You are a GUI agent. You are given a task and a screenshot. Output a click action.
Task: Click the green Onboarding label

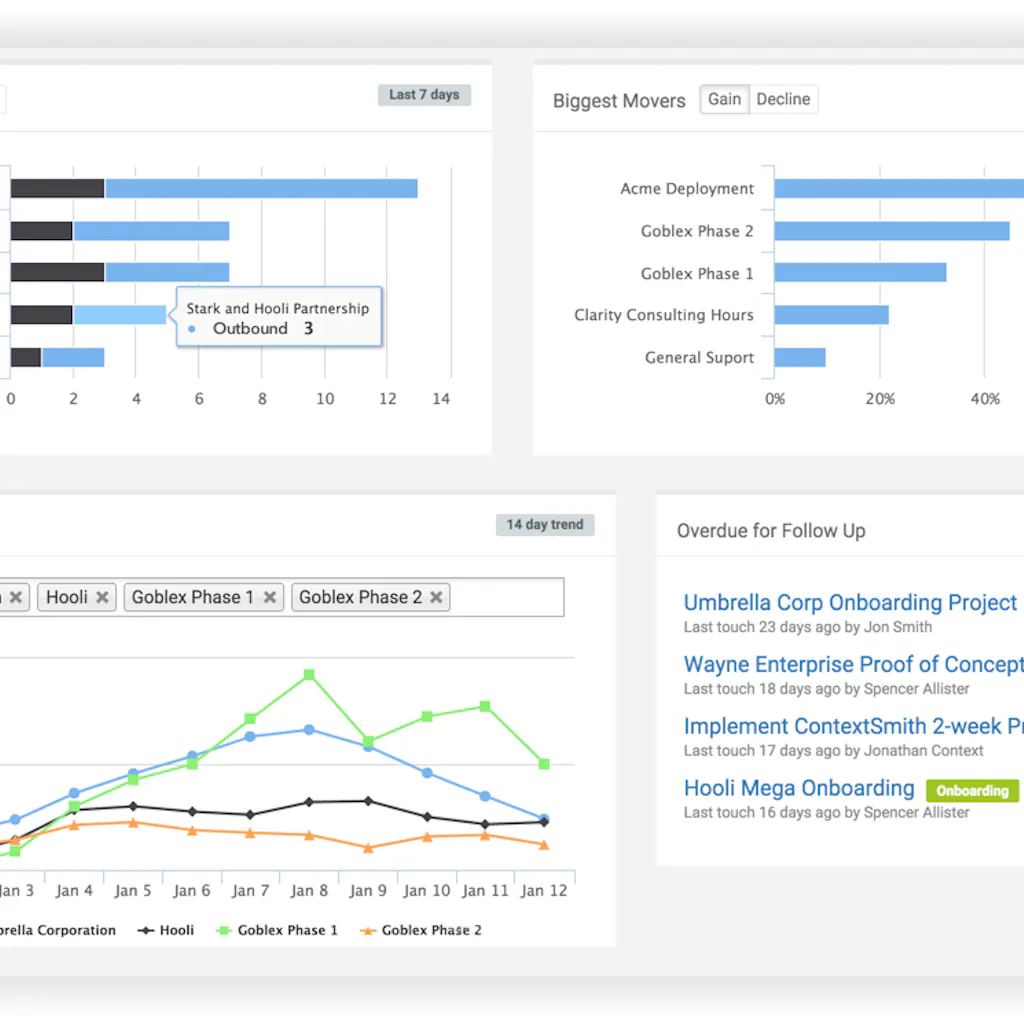(972, 790)
